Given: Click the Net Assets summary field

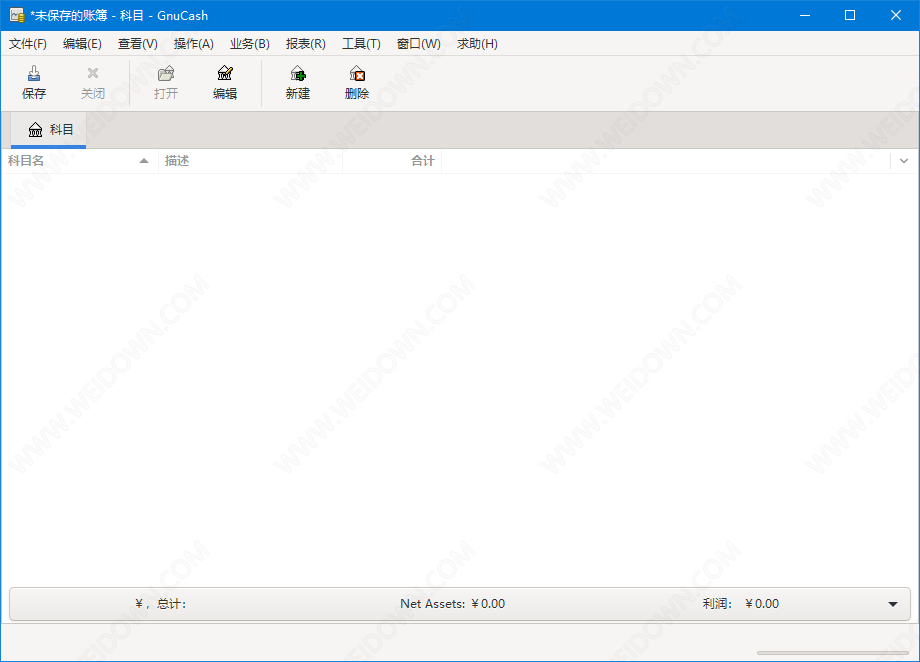Looking at the screenshot, I should pyautogui.click(x=452, y=604).
